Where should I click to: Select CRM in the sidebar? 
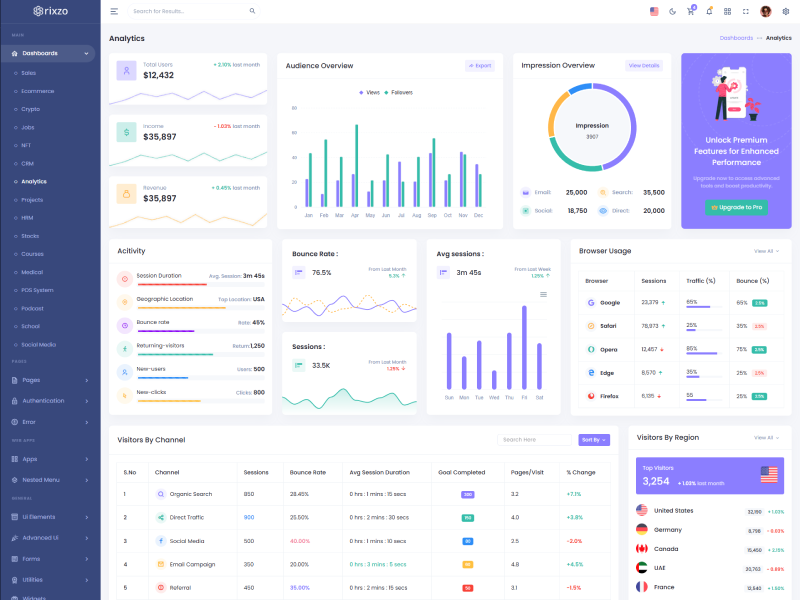click(x=28, y=163)
